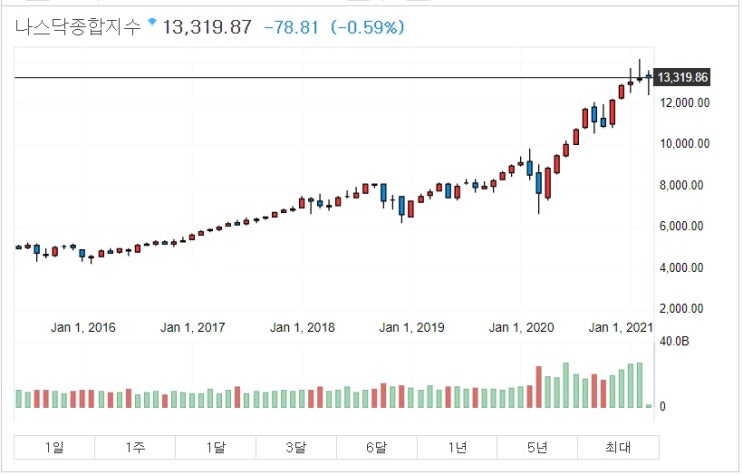Open the 나스닥종합지수 index title
The height and width of the screenshot is (475, 743).
pyautogui.click(x=78, y=27)
